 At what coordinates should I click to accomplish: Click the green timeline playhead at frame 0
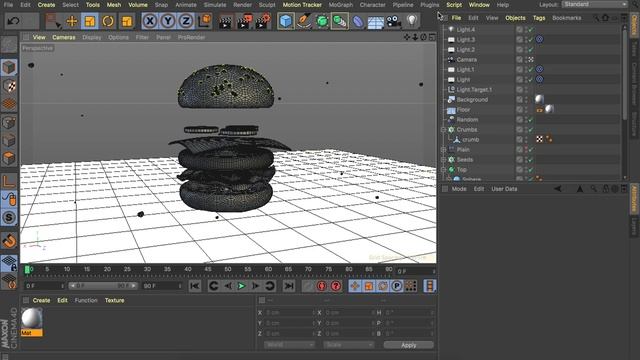pyautogui.click(x=27, y=269)
